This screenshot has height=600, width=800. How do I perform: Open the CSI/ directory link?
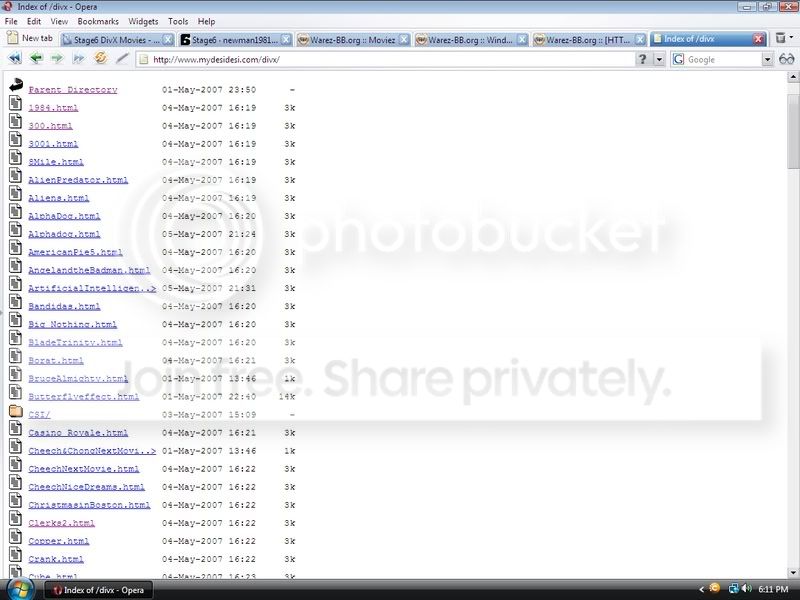[39, 415]
